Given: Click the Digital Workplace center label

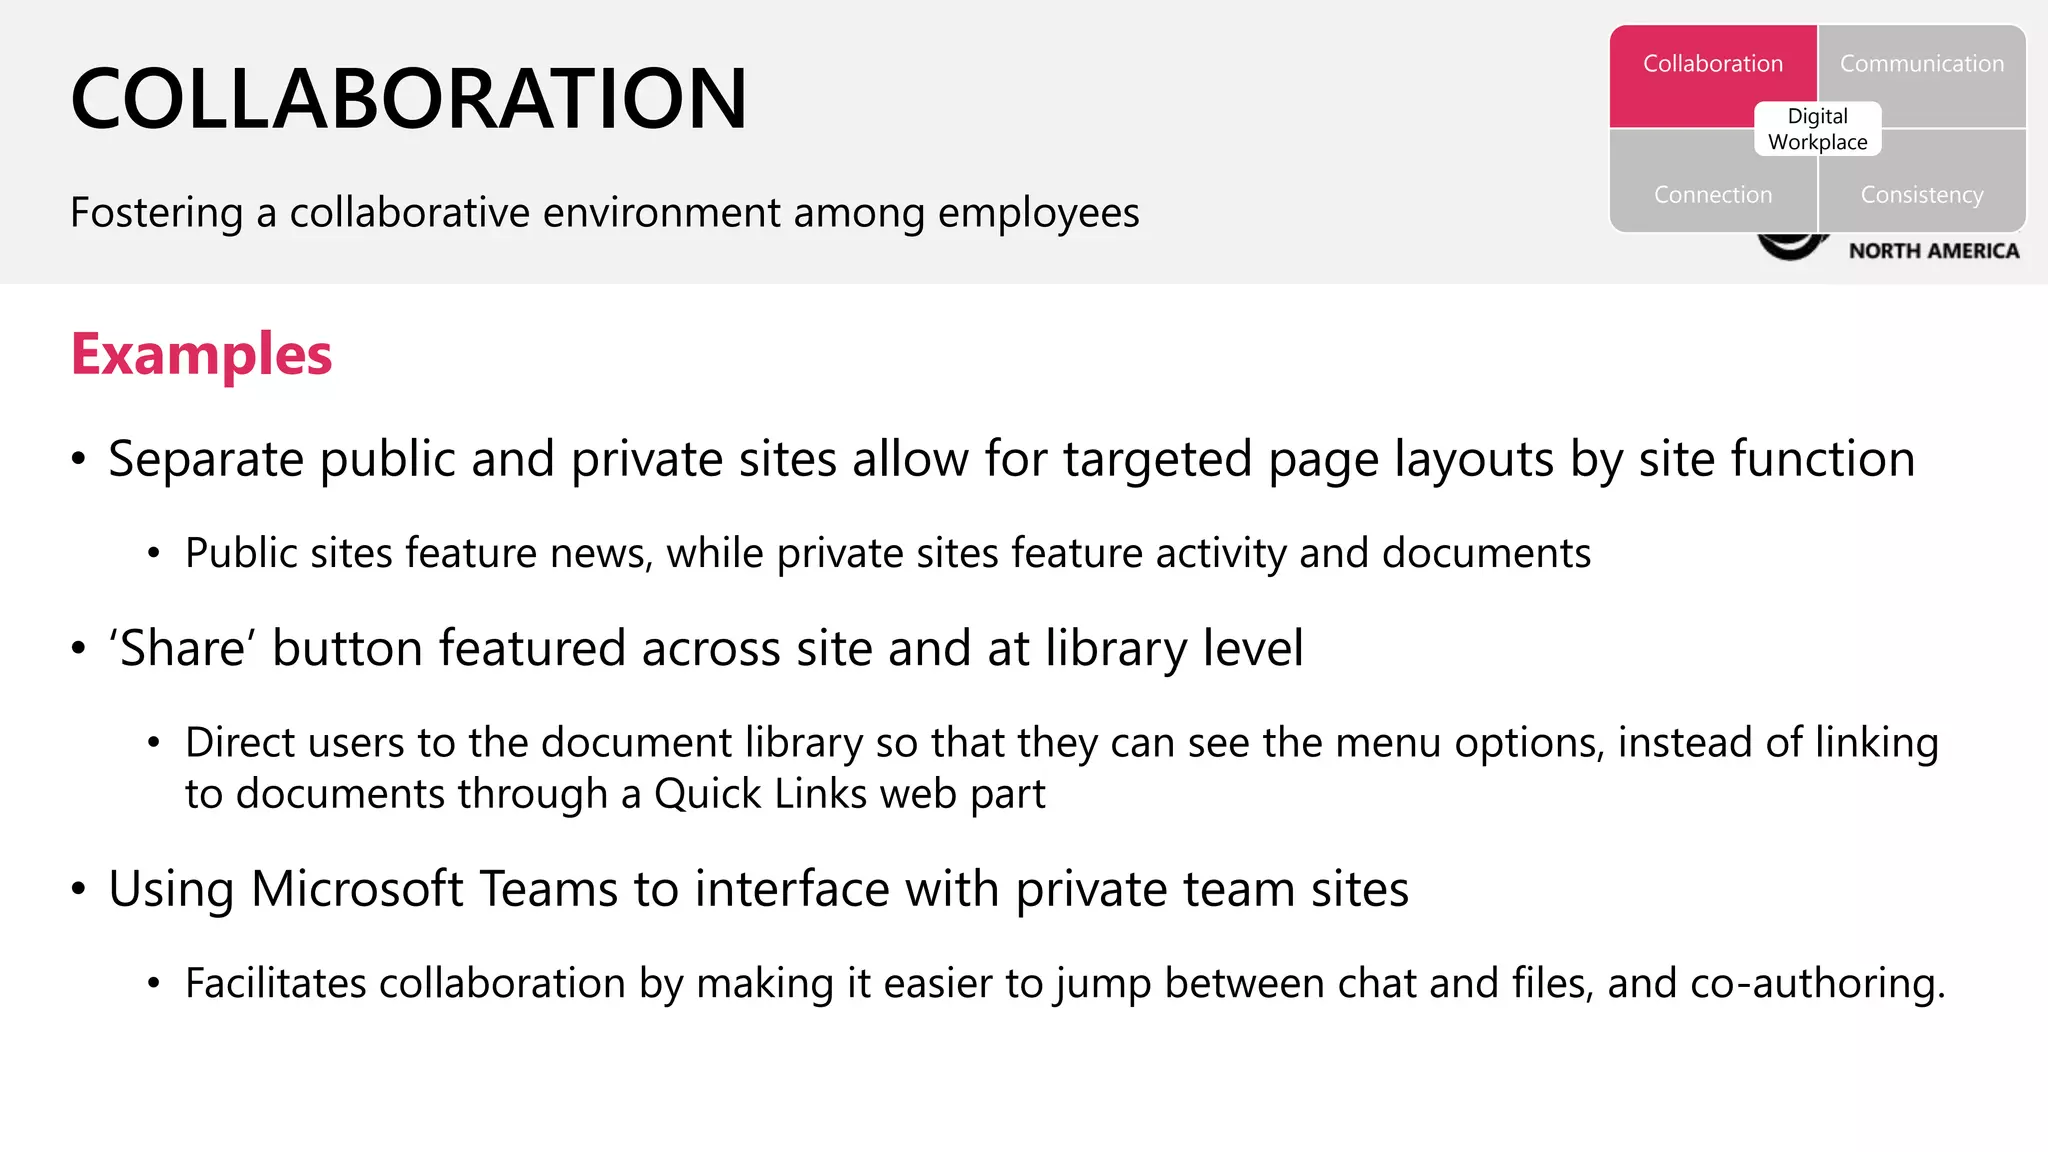Looking at the screenshot, I should 1817,129.
